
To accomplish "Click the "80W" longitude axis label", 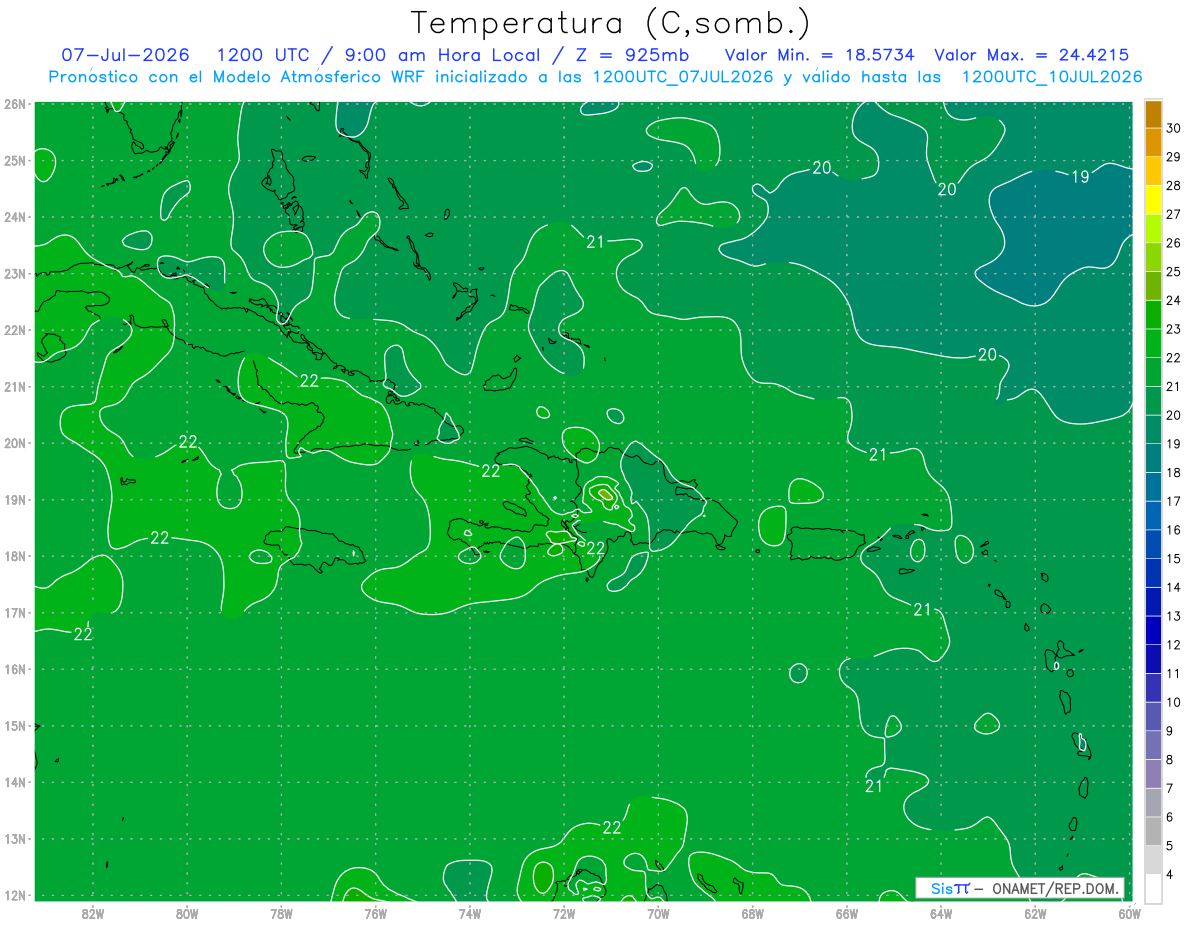I will (x=187, y=913).
